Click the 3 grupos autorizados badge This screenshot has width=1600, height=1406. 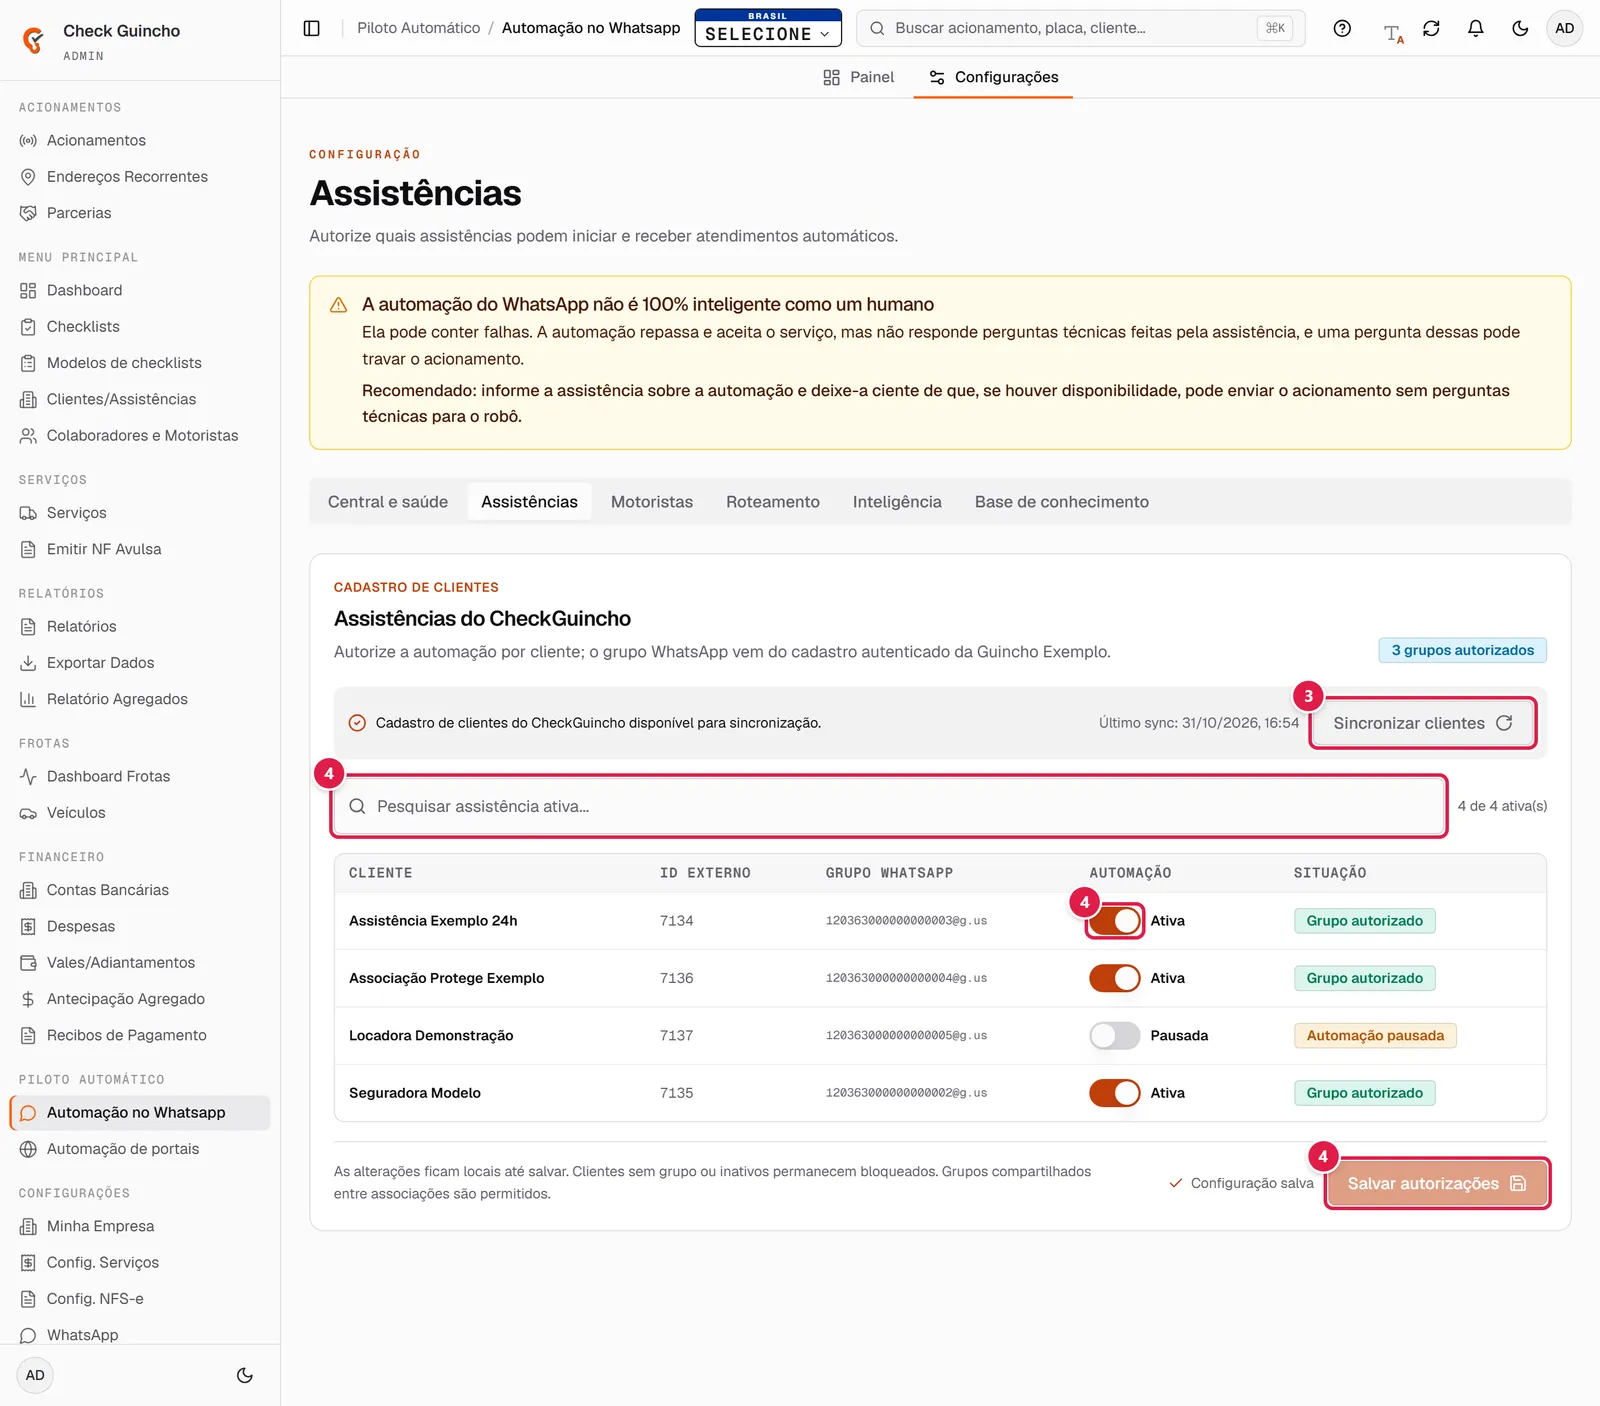1463,650
